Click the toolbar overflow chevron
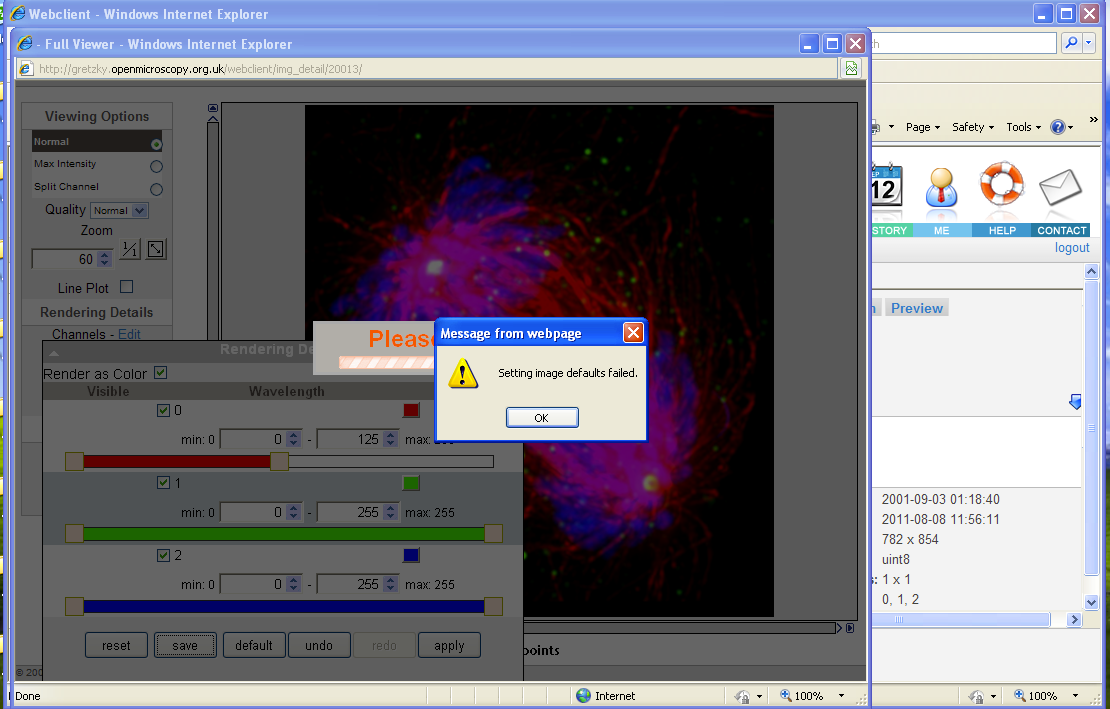1110x709 pixels. click(x=1094, y=120)
